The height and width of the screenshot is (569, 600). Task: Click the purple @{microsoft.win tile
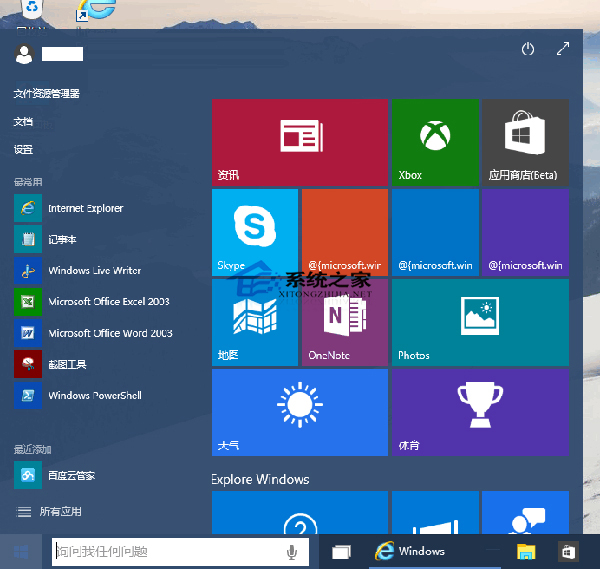525,232
